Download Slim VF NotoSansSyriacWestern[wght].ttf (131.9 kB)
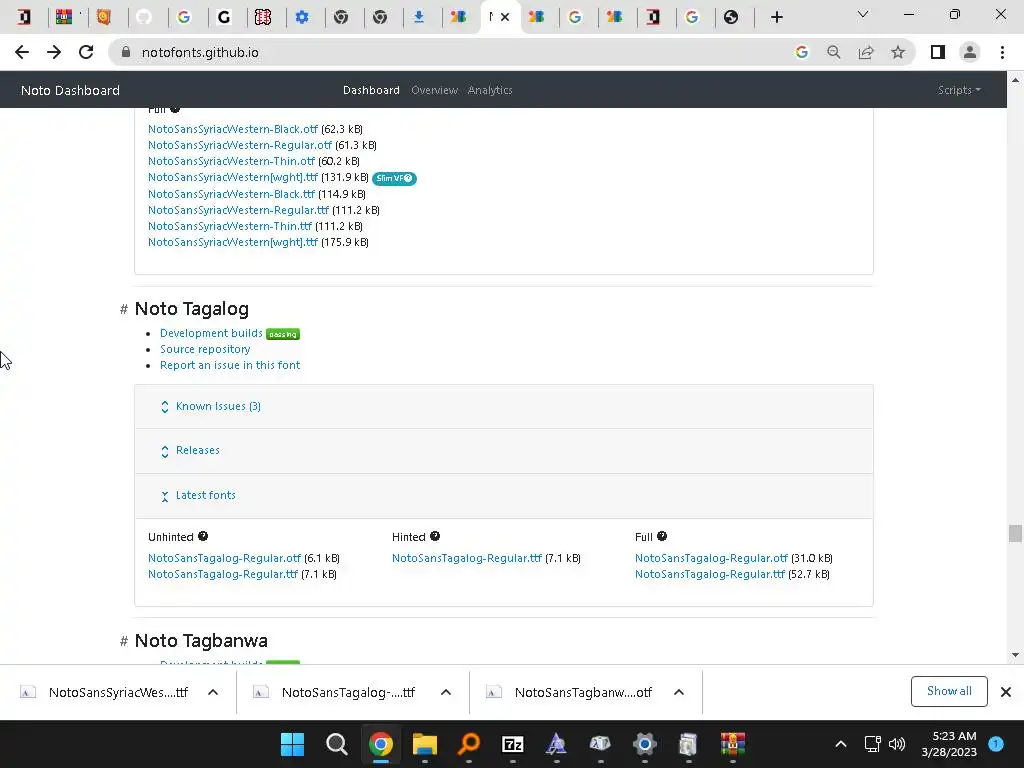1024x768 pixels. (232, 178)
